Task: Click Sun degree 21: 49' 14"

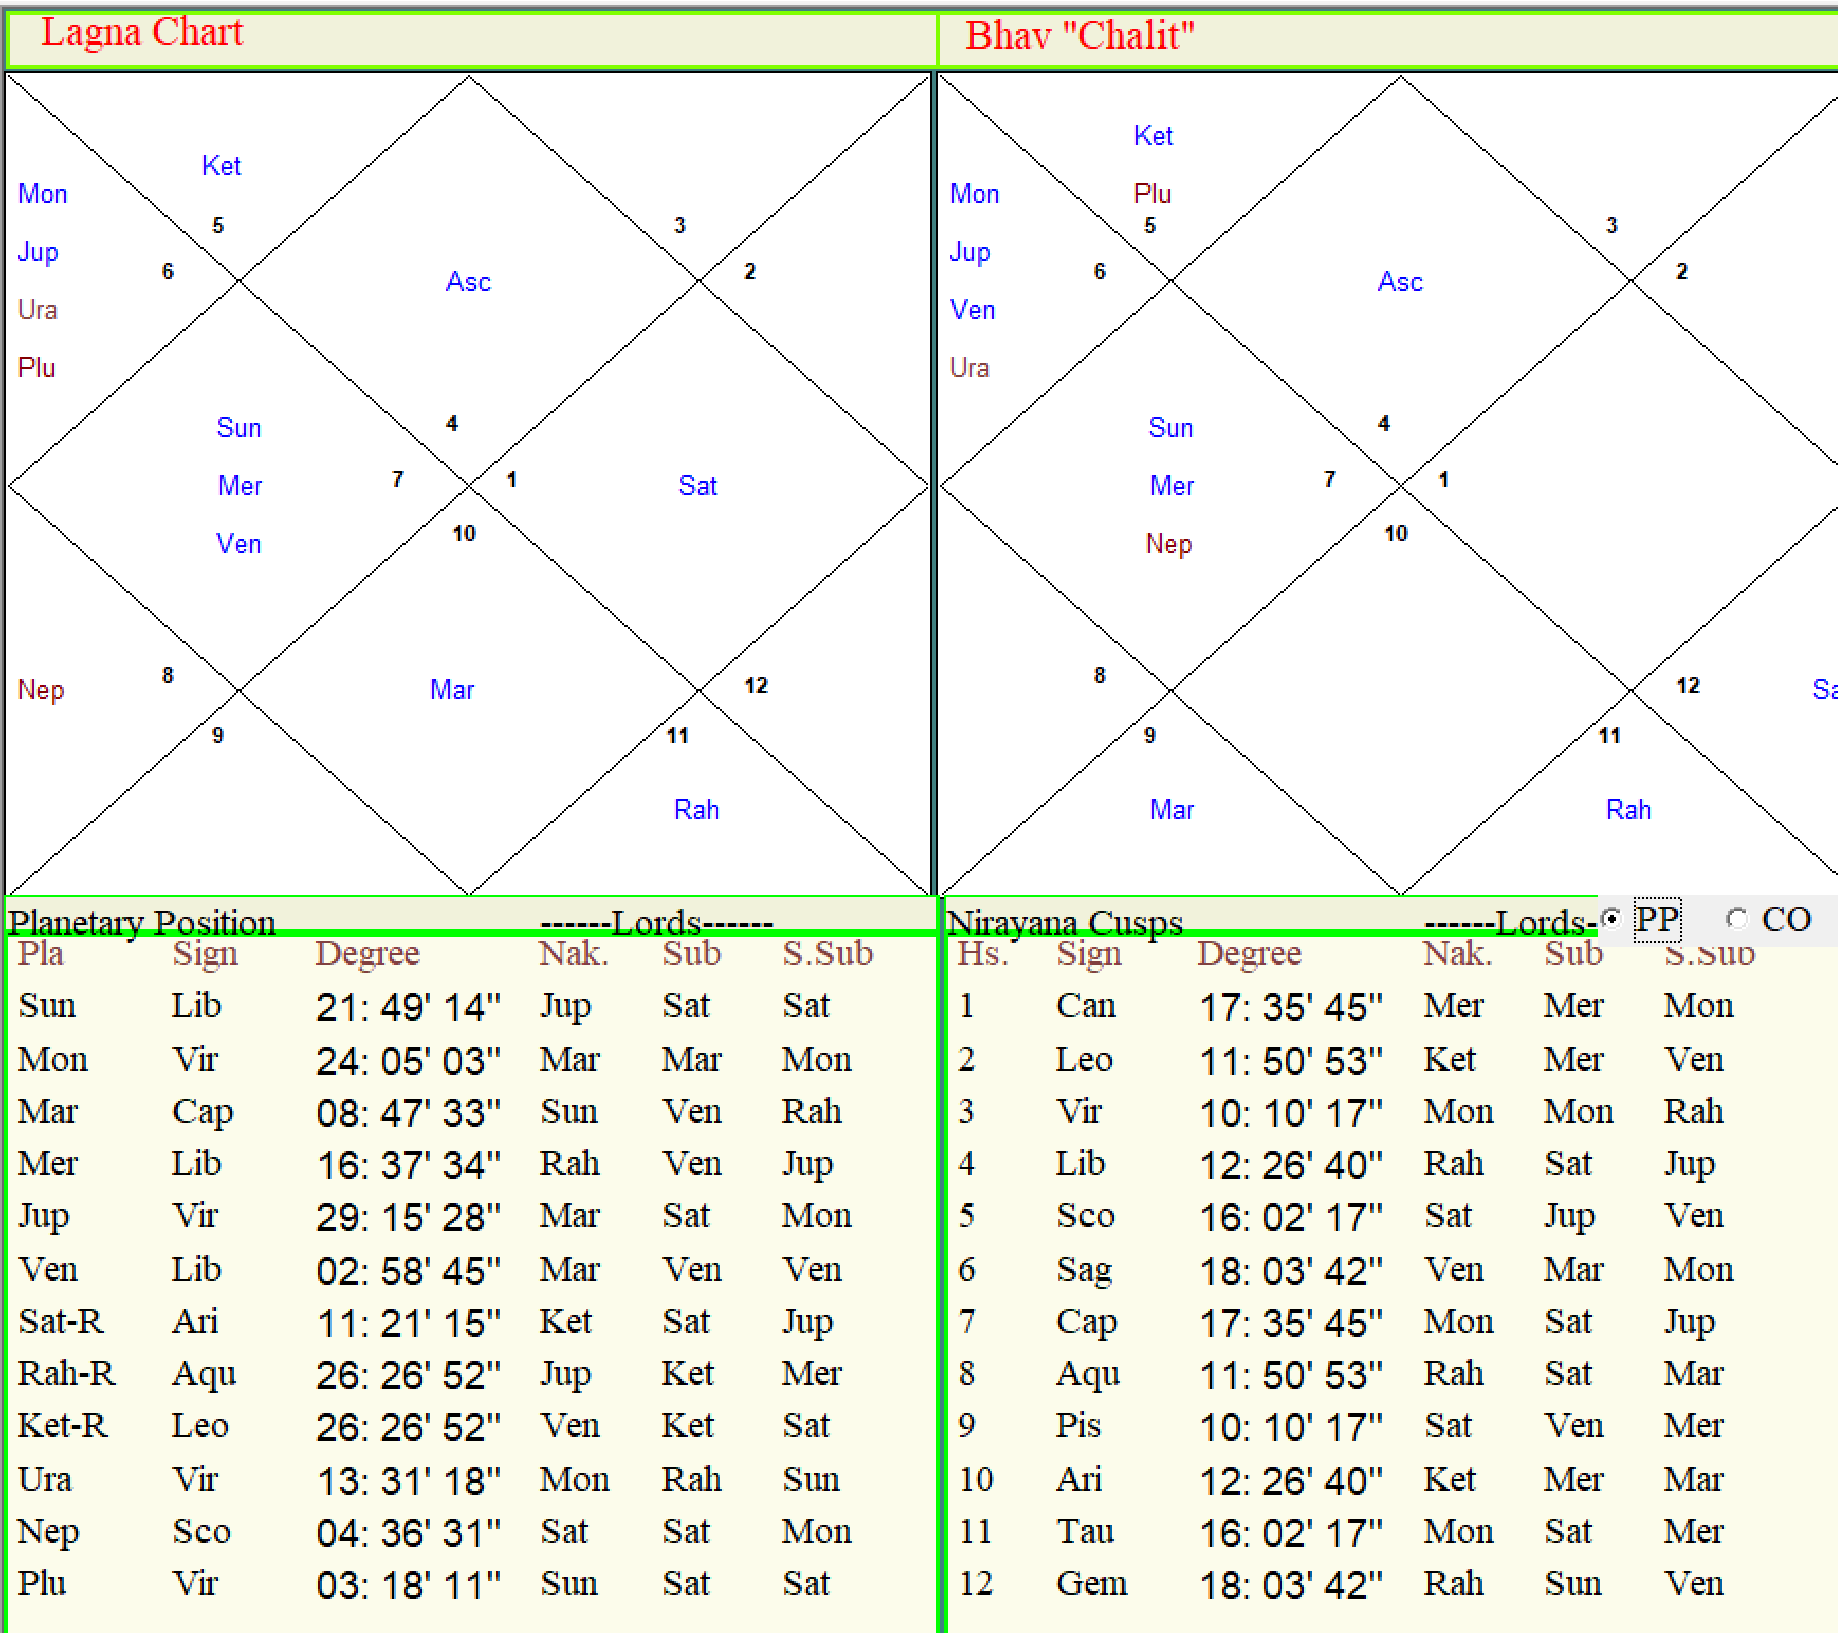Action: tap(409, 1007)
